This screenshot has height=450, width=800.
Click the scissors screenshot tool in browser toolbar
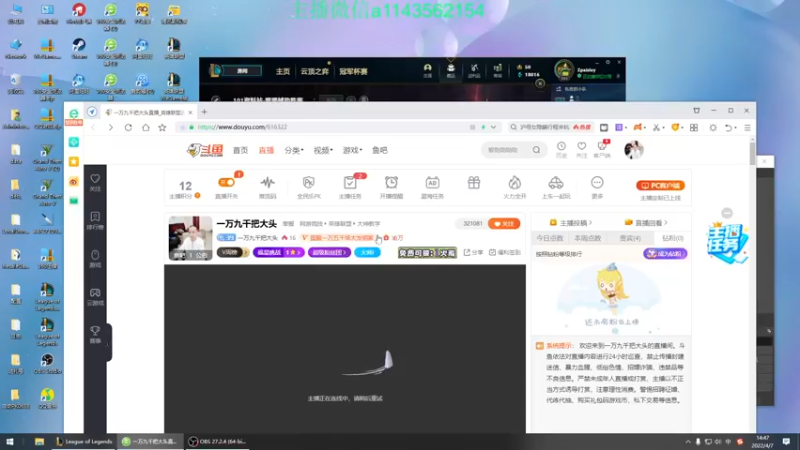pos(657,128)
